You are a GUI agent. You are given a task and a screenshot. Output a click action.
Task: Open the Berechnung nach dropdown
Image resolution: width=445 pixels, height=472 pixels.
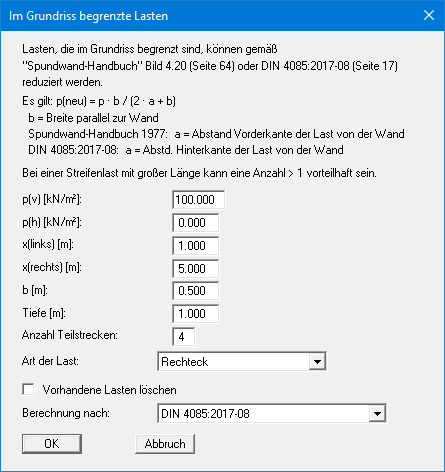pyautogui.click(x=272, y=413)
